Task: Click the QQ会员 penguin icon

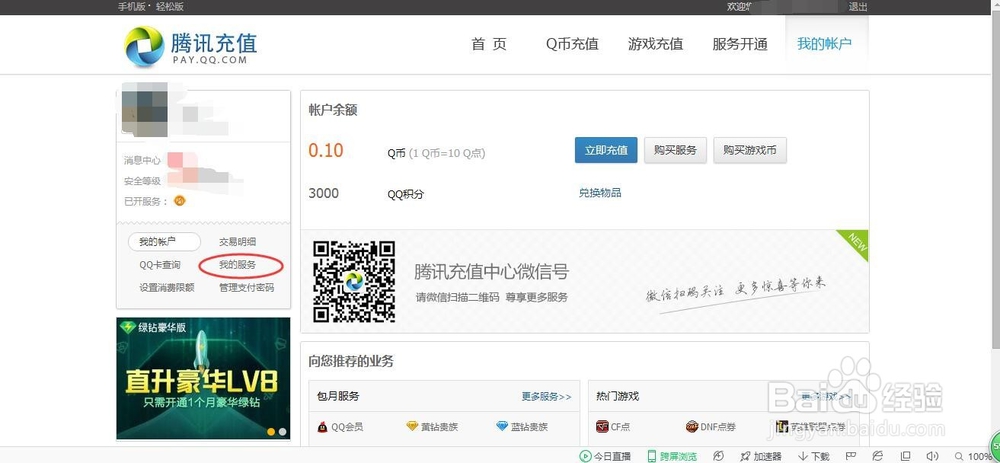Action: 323,427
